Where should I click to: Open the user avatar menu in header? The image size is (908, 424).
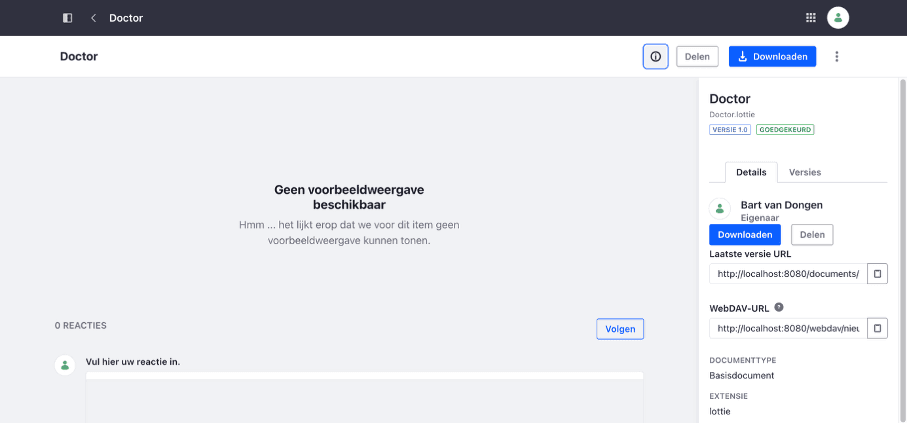pyautogui.click(x=838, y=18)
